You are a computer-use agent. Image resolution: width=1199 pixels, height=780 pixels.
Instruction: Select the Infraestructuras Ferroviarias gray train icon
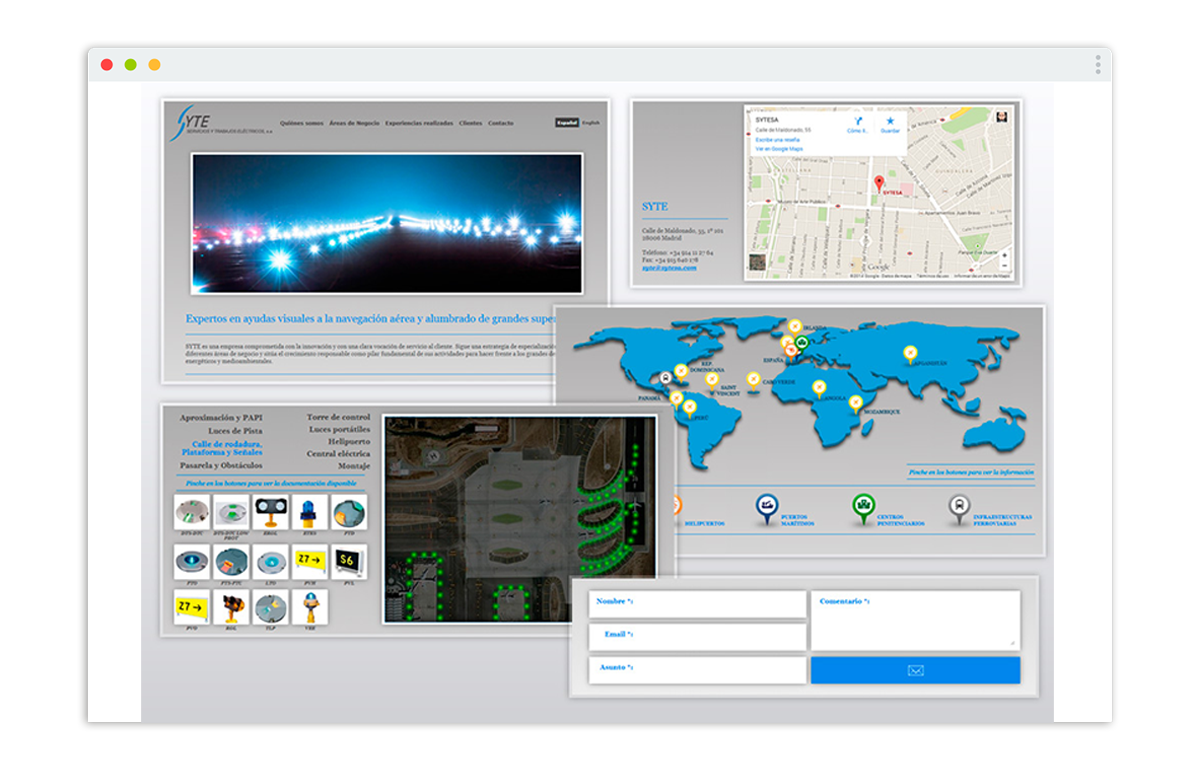pos(958,508)
